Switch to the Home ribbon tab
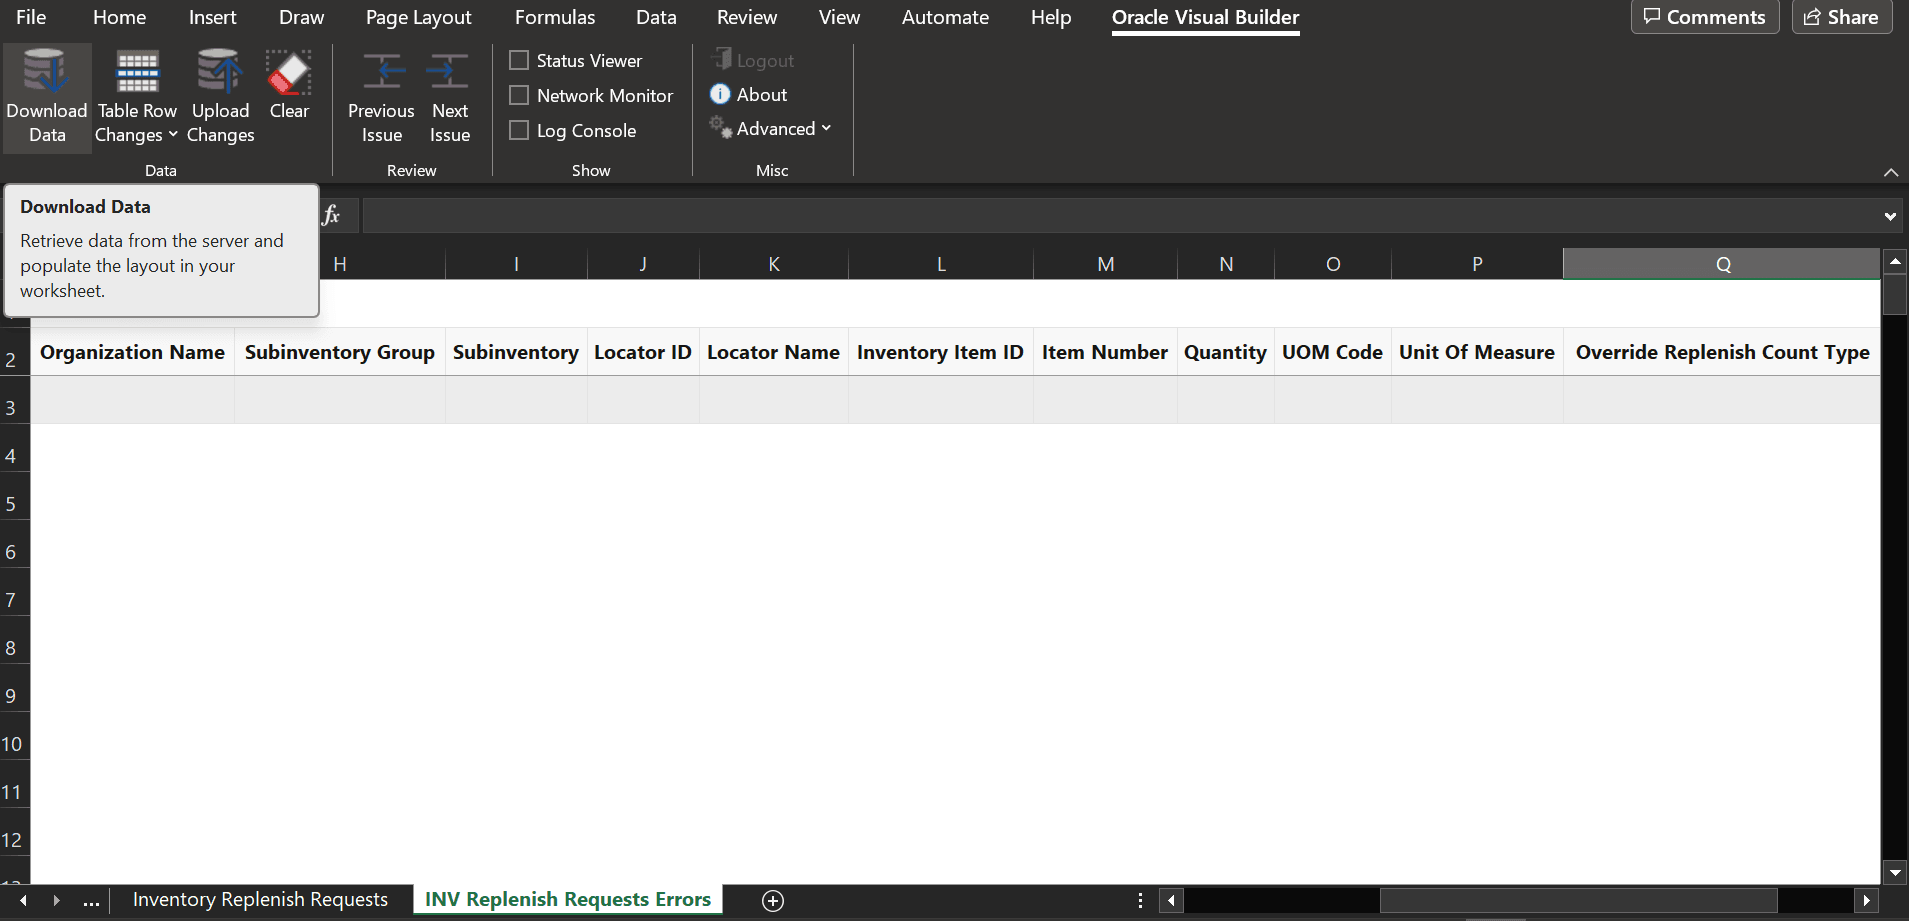 pos(119,17)
